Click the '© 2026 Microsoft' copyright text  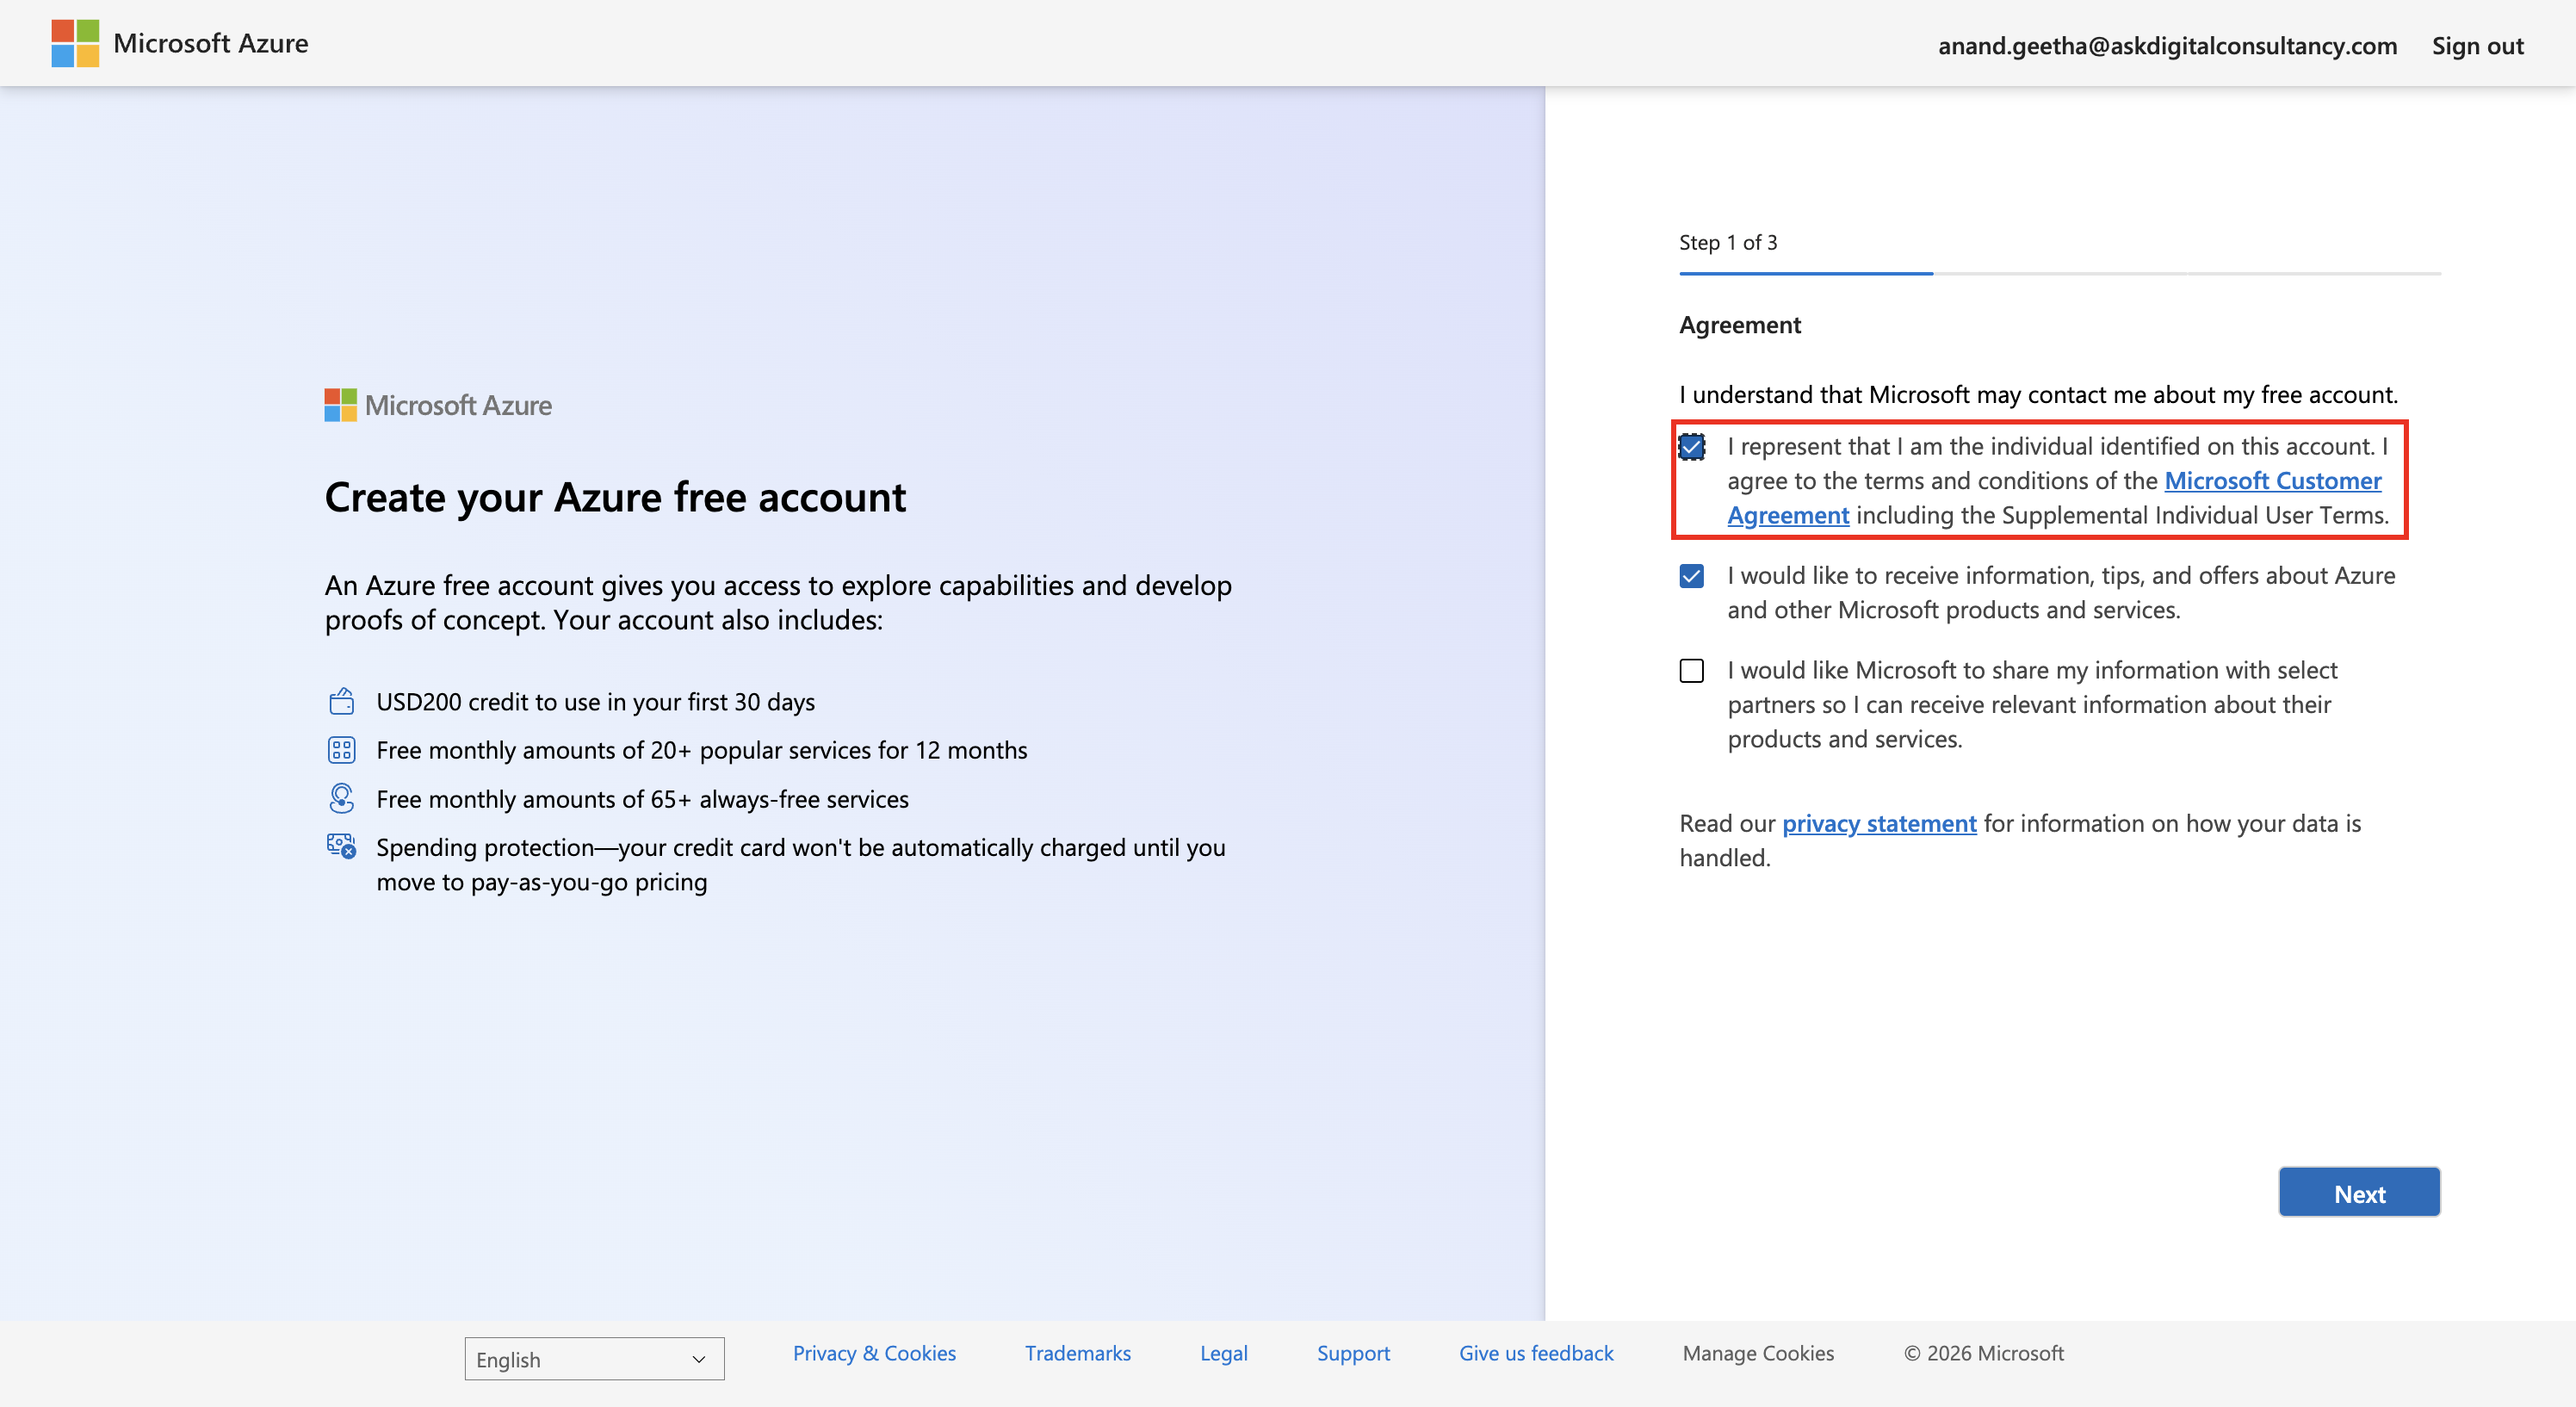point(1984,1353)
